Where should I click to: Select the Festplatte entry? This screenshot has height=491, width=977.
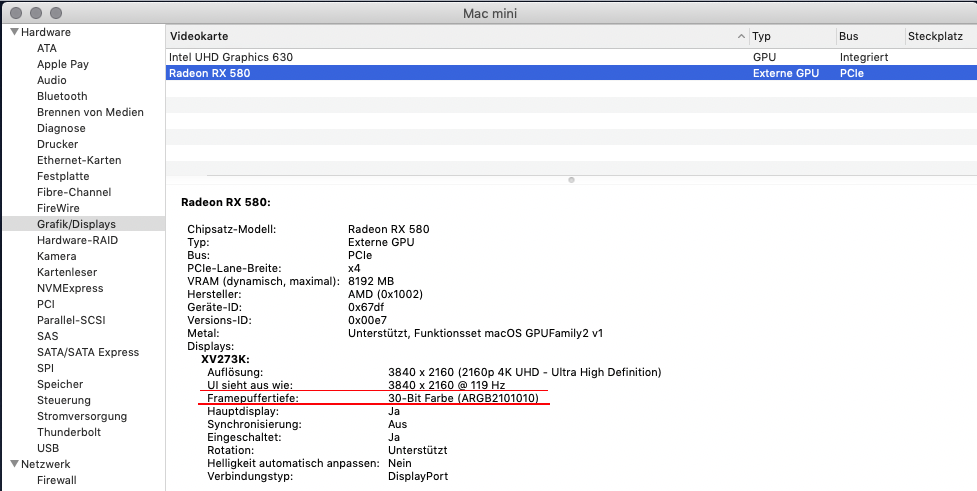pos(63,176)
